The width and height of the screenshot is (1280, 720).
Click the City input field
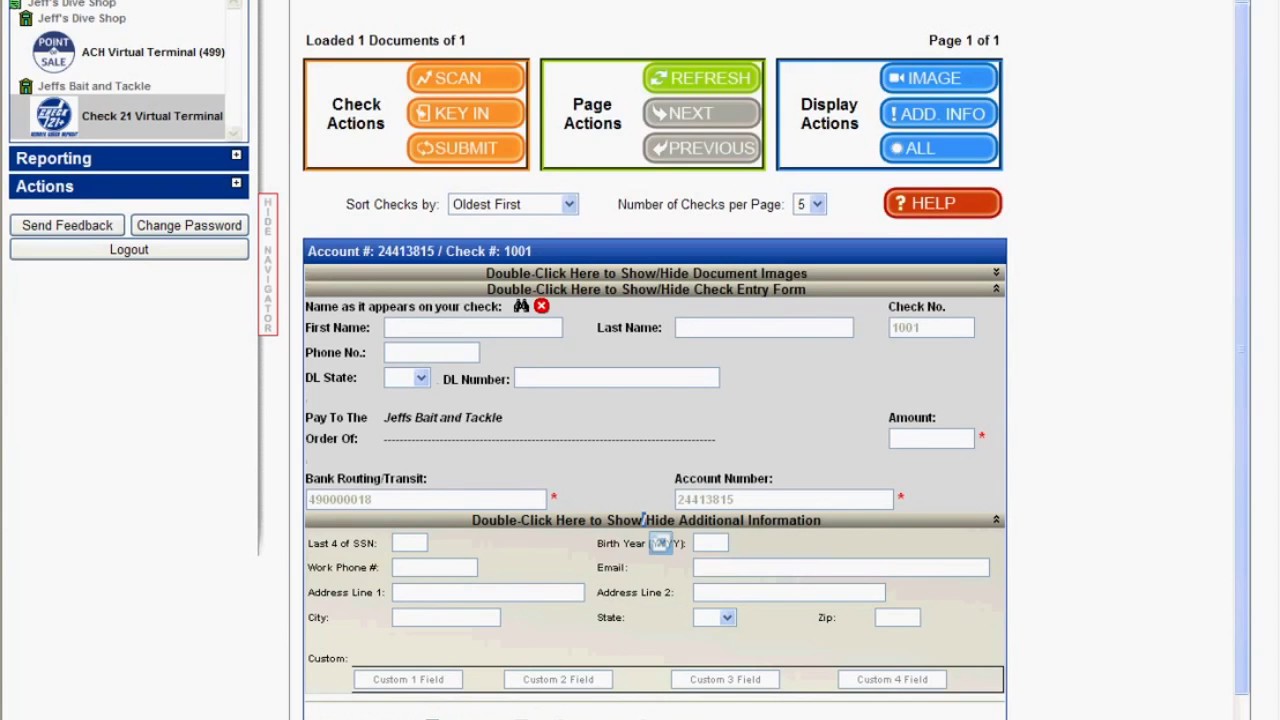coord(446,618)
